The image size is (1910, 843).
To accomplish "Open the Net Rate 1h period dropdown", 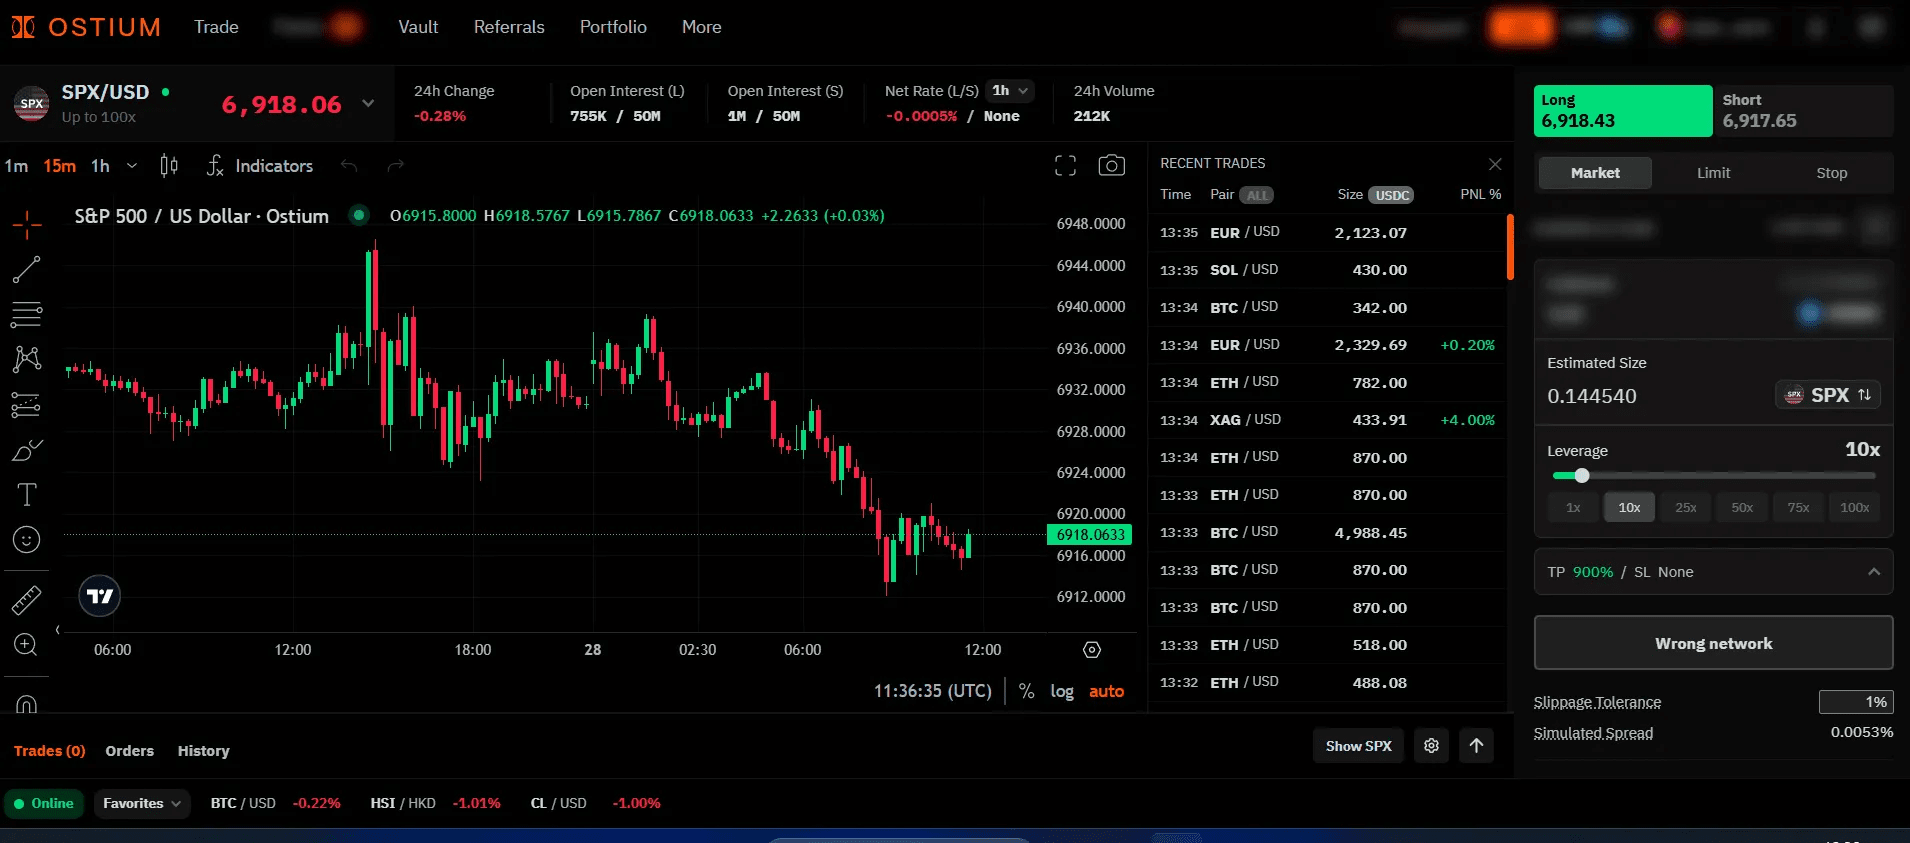I will click(x=1009, y=91).
